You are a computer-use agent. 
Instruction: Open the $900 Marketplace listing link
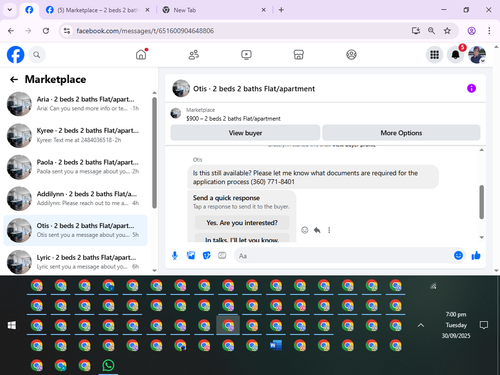[233, 118]
